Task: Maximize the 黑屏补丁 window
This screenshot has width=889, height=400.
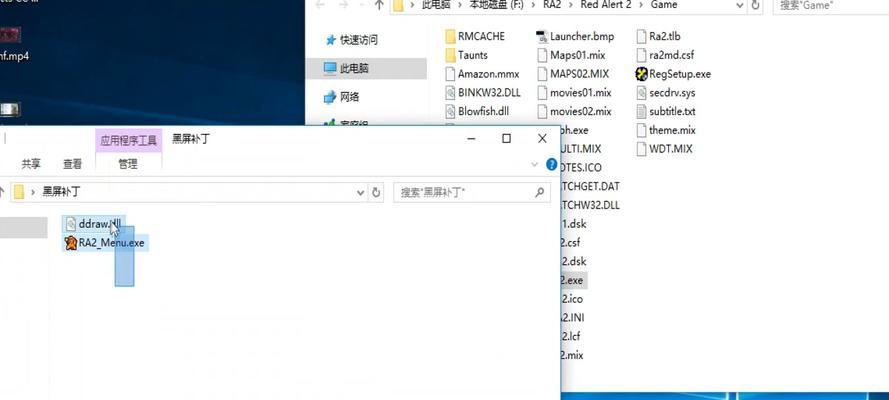Action: [x=506, y=139]
